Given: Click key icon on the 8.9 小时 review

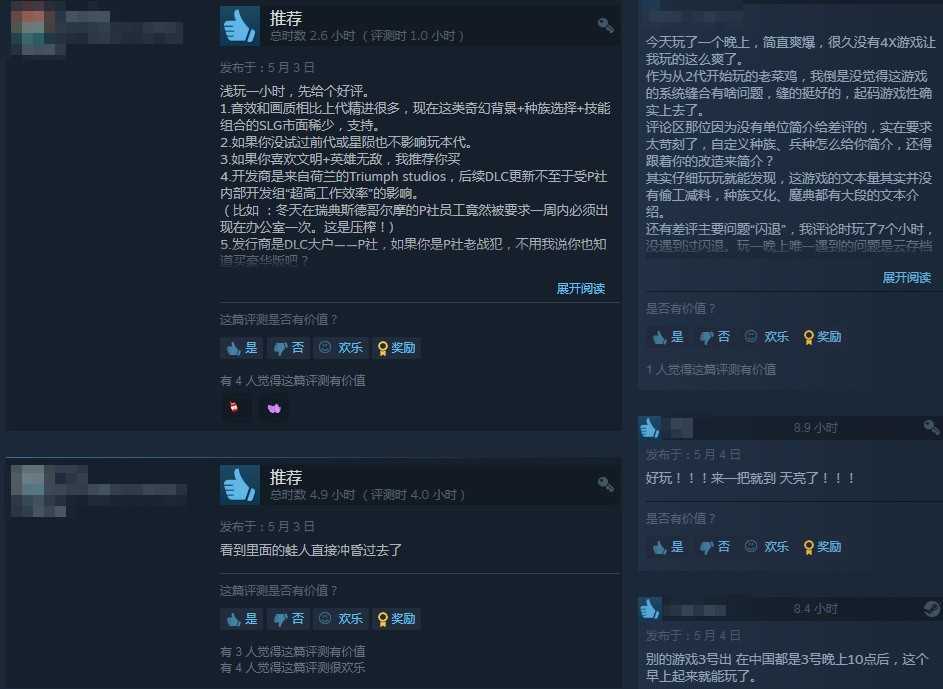Looking at the screenshot, I should point(932,427).
